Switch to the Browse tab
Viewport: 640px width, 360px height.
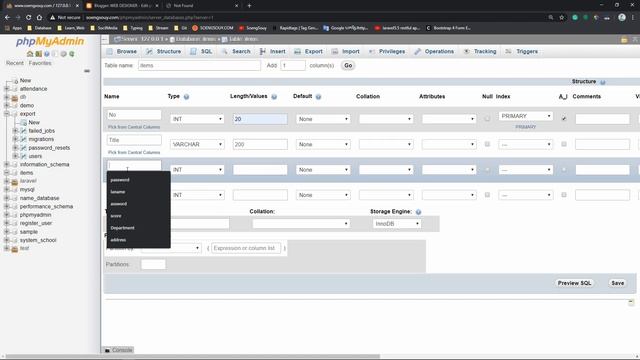(x=122, y=51)
